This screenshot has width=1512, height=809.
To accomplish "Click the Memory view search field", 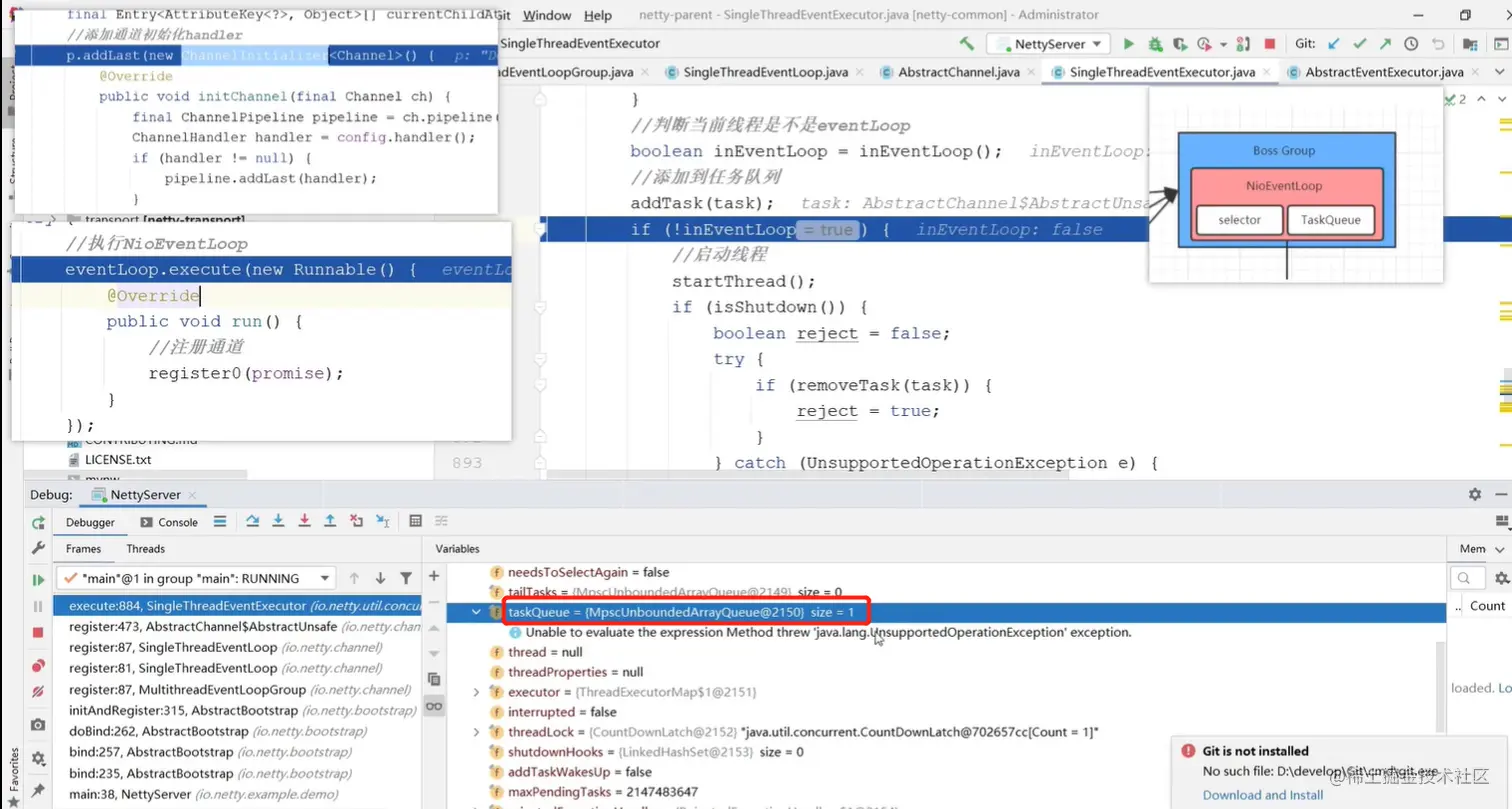I will [x=1467, y=578].
